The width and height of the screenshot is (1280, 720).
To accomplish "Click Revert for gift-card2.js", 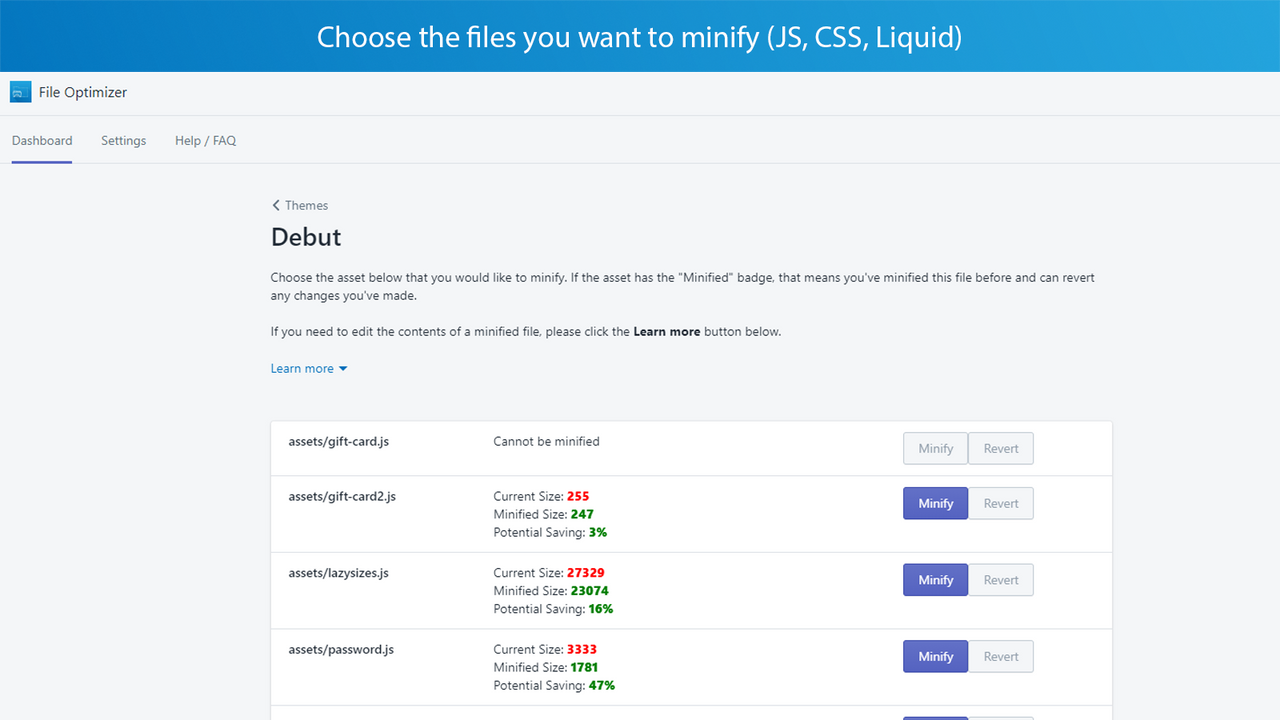I will coord(1000,503).
